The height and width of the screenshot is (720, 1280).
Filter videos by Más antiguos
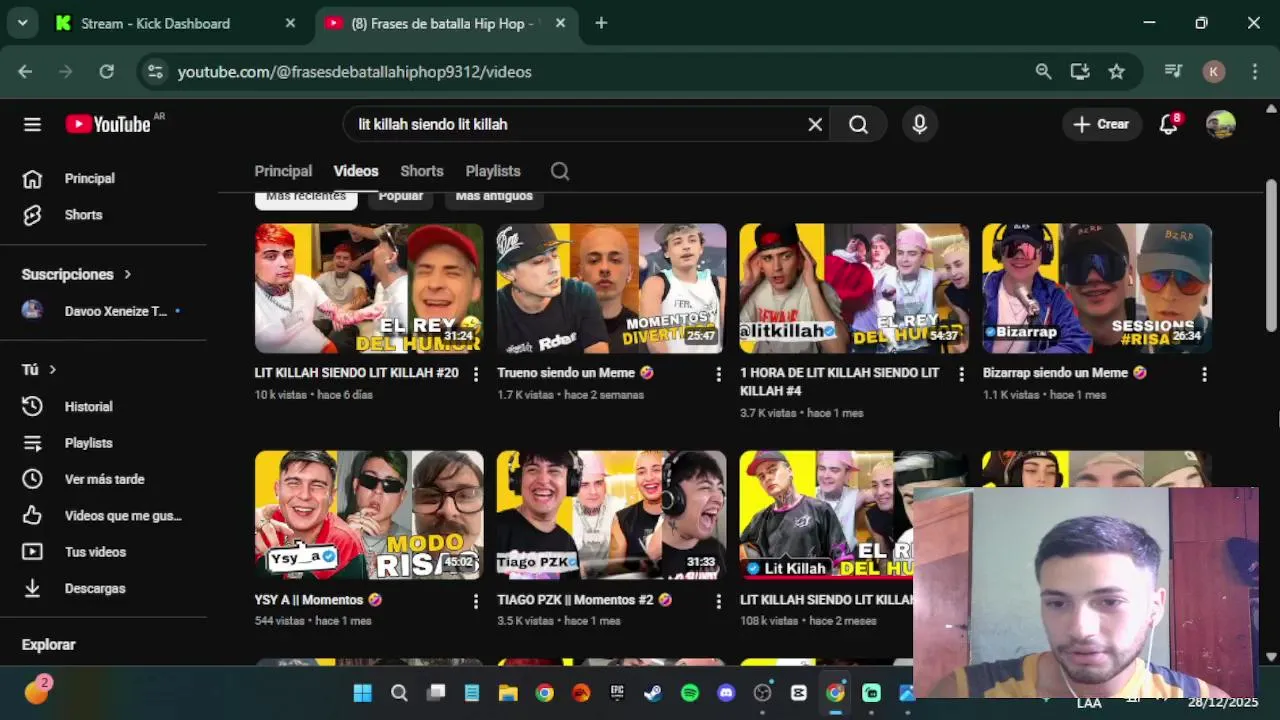(494, 197)
